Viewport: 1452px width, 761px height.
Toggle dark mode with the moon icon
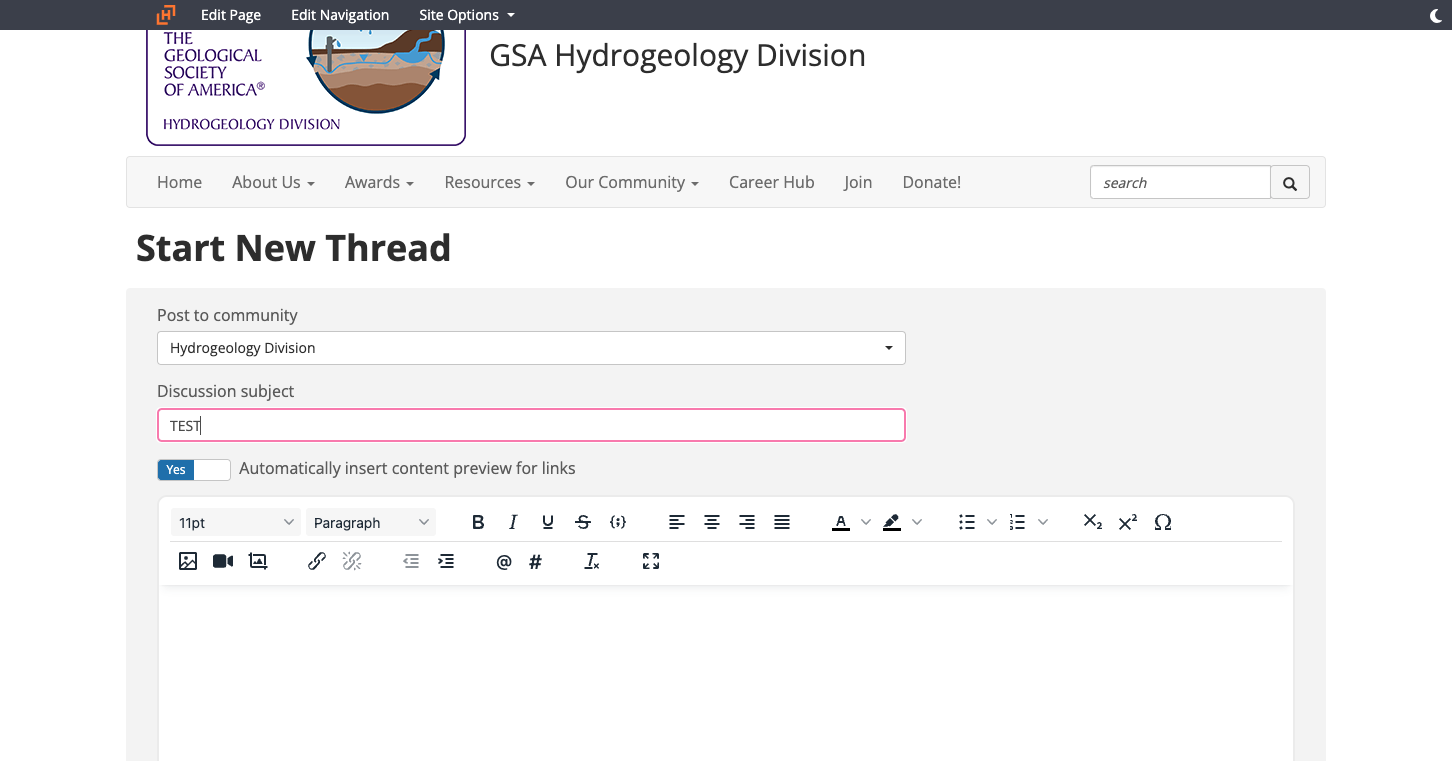[x=1438, y=15]
